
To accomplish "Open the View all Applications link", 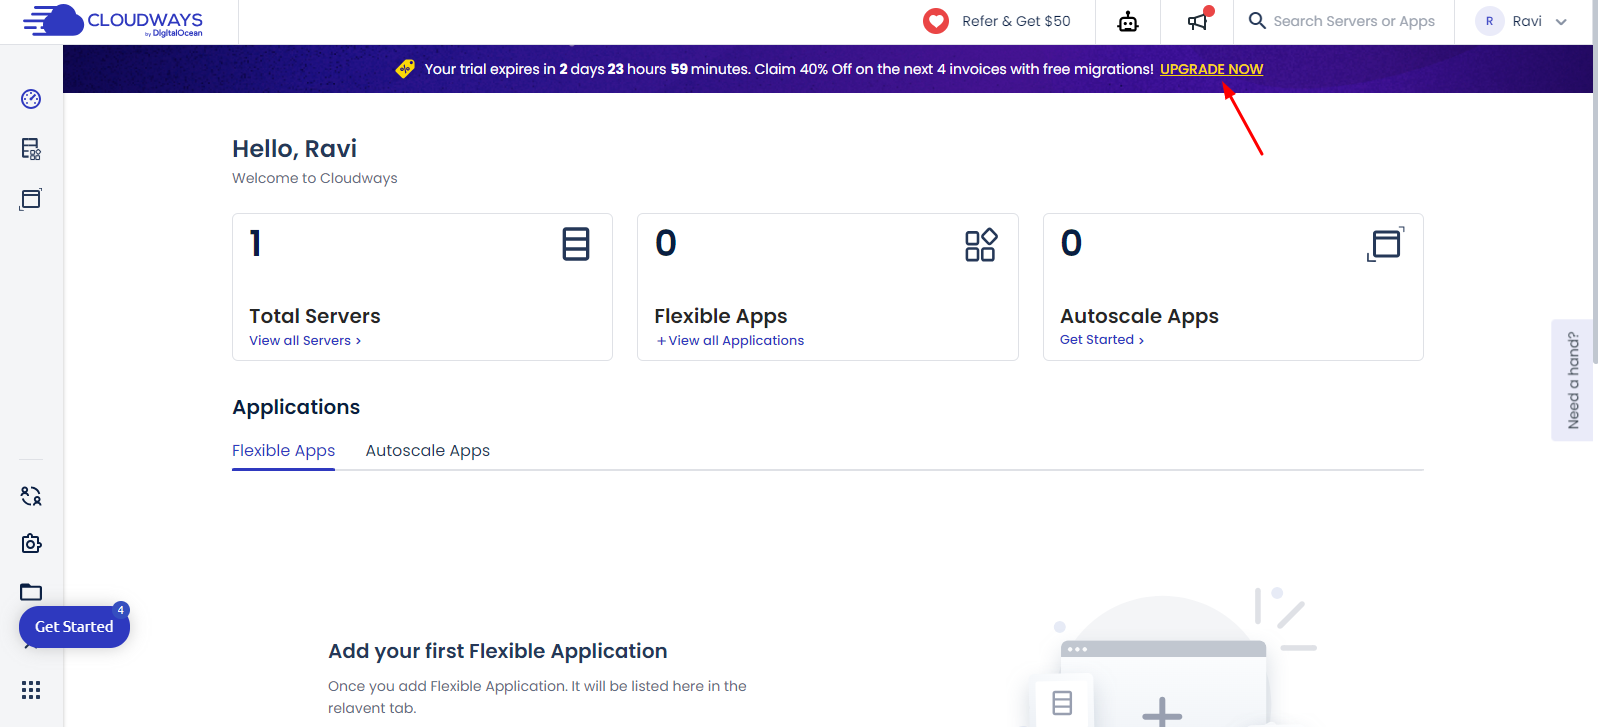I will [731, 341].
